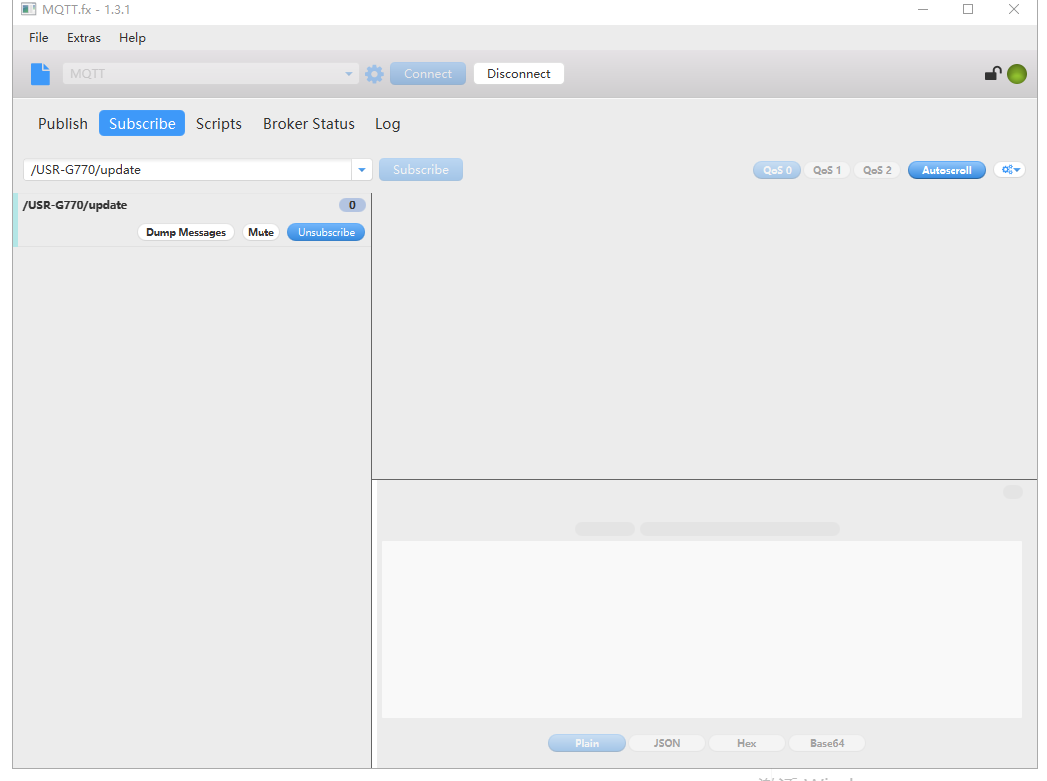Click the unlocked padlock icon
Image resolution: width=1047 pixels, height=781 pixels.
(993, 73)
